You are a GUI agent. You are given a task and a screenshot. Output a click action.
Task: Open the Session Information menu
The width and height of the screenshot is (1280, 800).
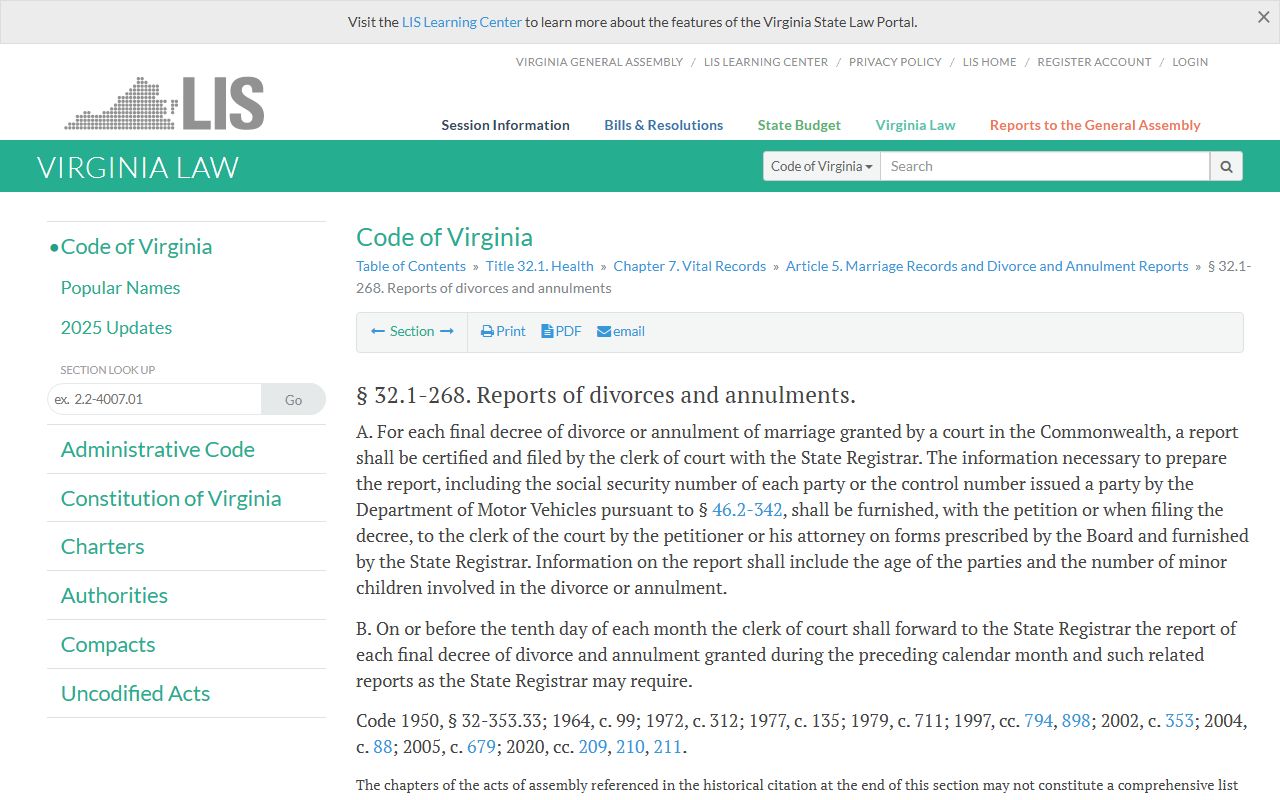tap(505, 125)
